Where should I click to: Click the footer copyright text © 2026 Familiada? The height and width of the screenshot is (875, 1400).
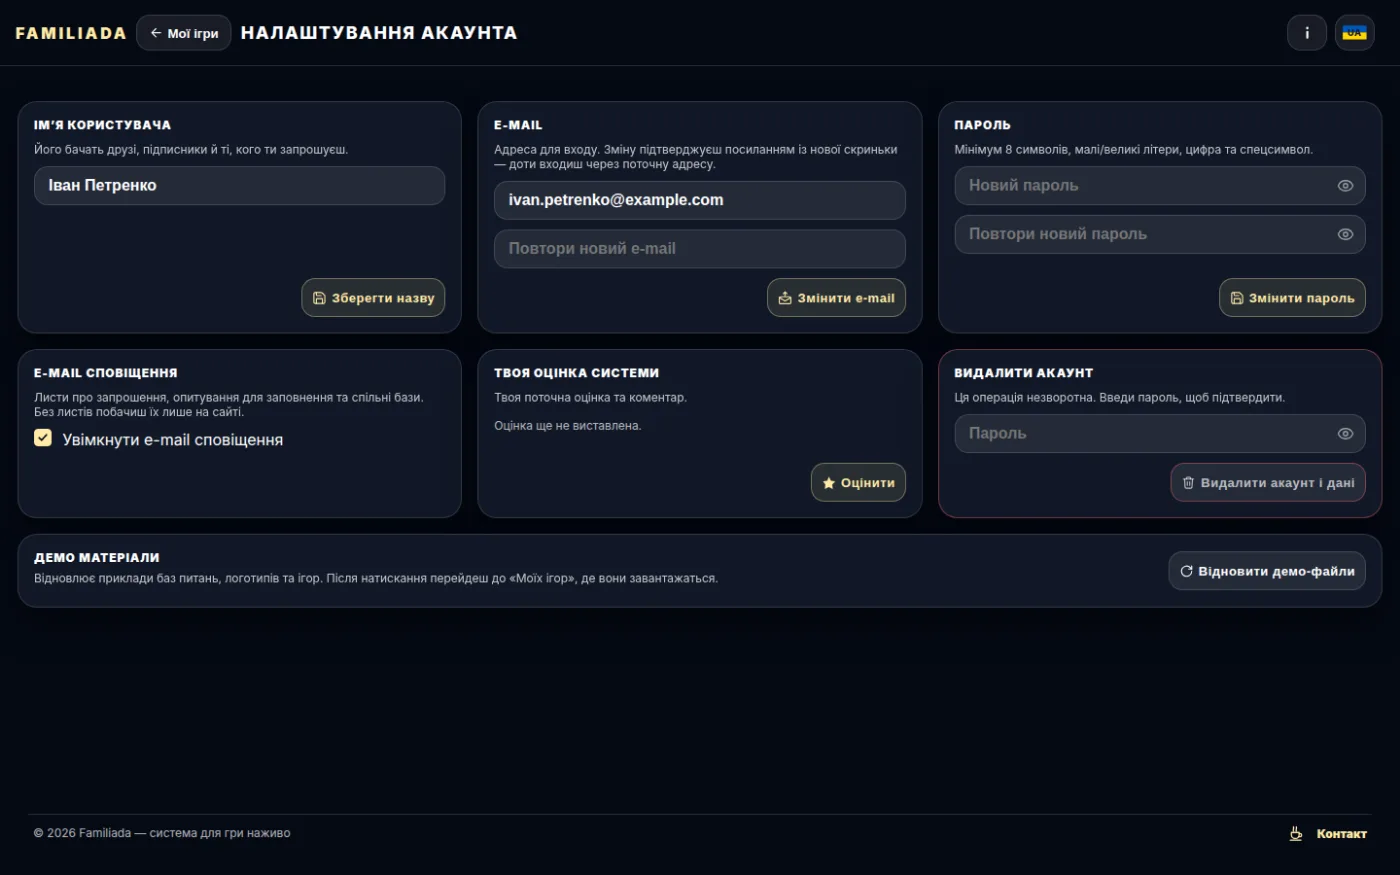point(162,833)
